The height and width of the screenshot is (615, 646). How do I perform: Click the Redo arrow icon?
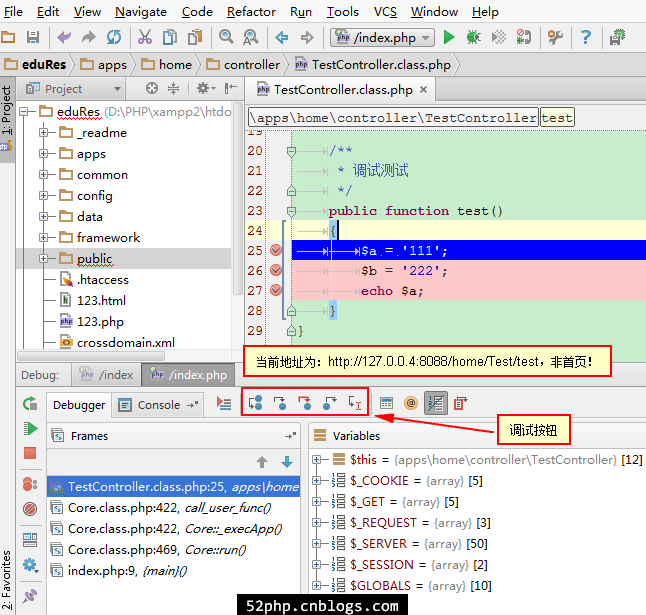tap(88, 37)
